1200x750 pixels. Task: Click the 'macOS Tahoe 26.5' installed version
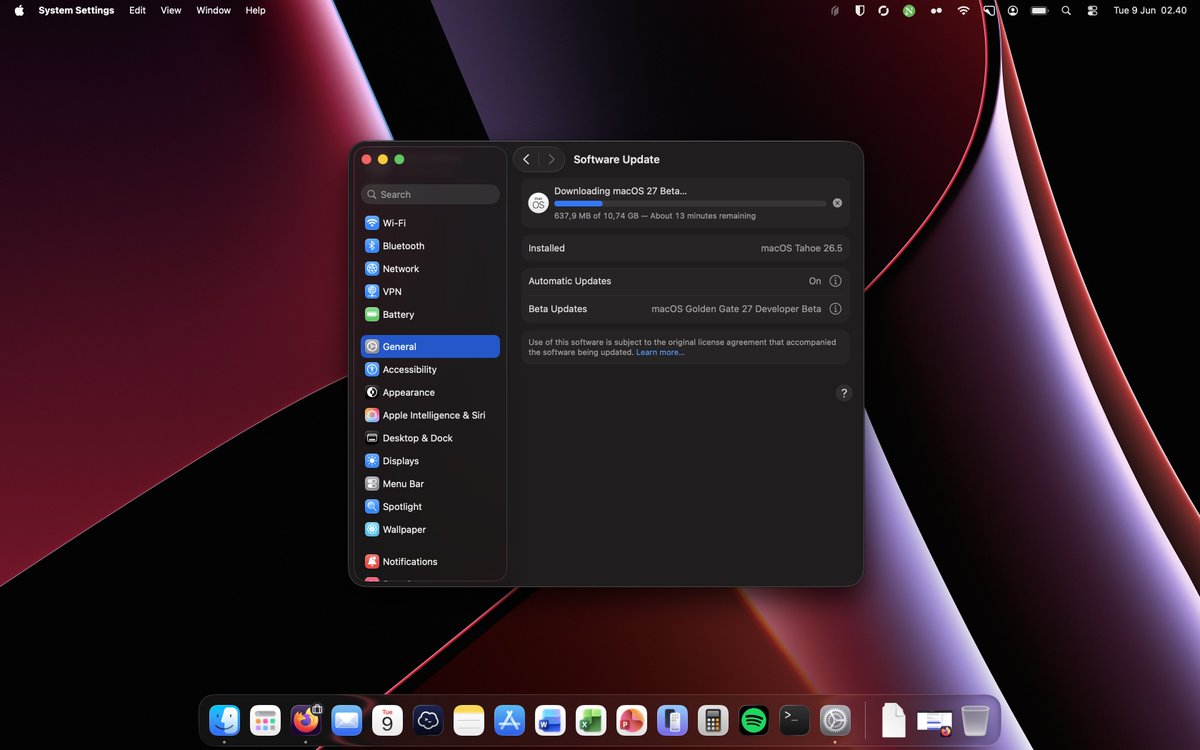[x=802, y=248]
